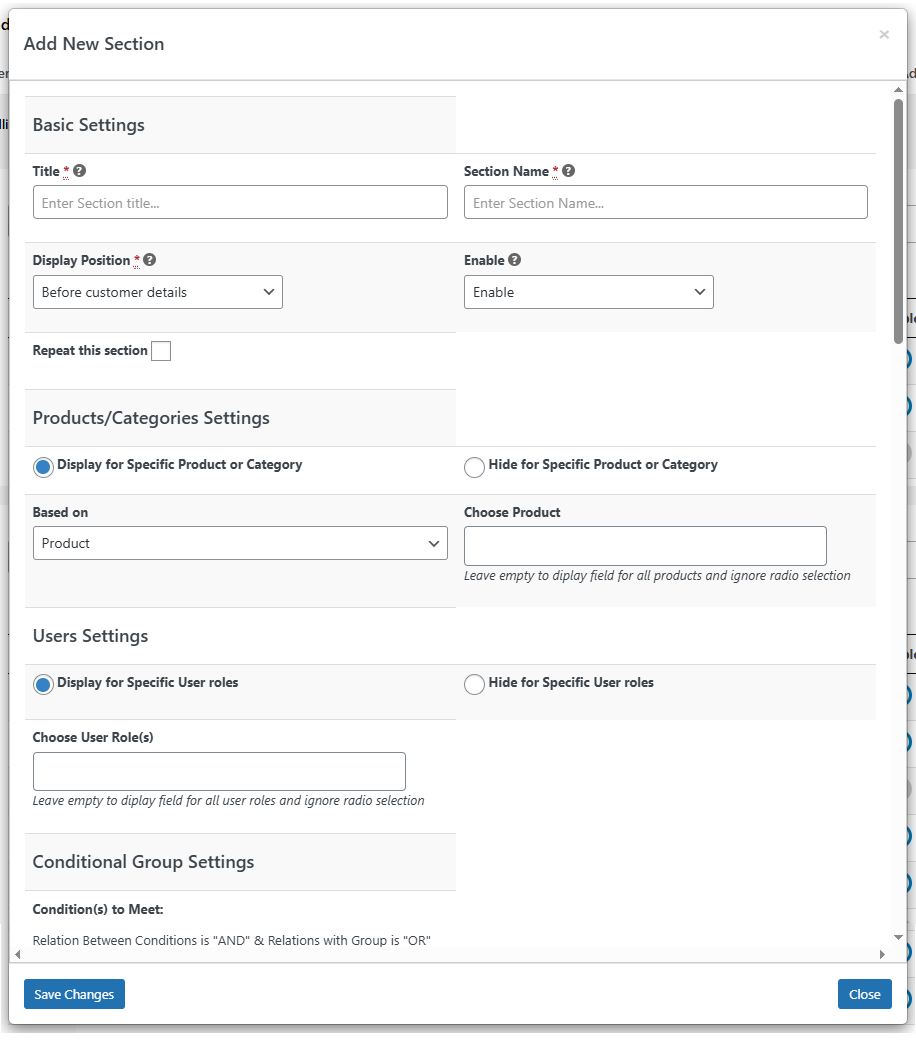
Task: Expand the Based on dropdown
Action: click(x=240, y=543)
